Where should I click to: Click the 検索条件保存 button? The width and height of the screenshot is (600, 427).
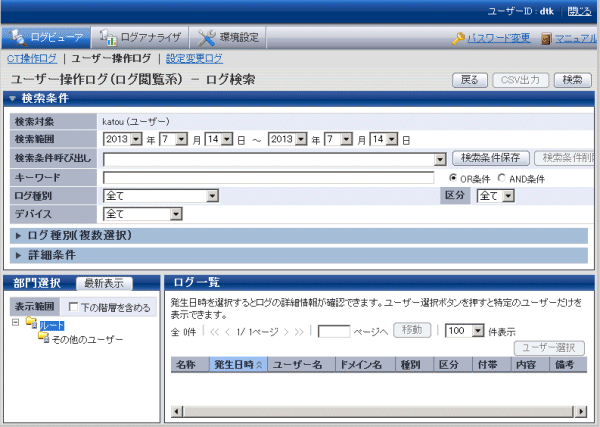(491, 158)
